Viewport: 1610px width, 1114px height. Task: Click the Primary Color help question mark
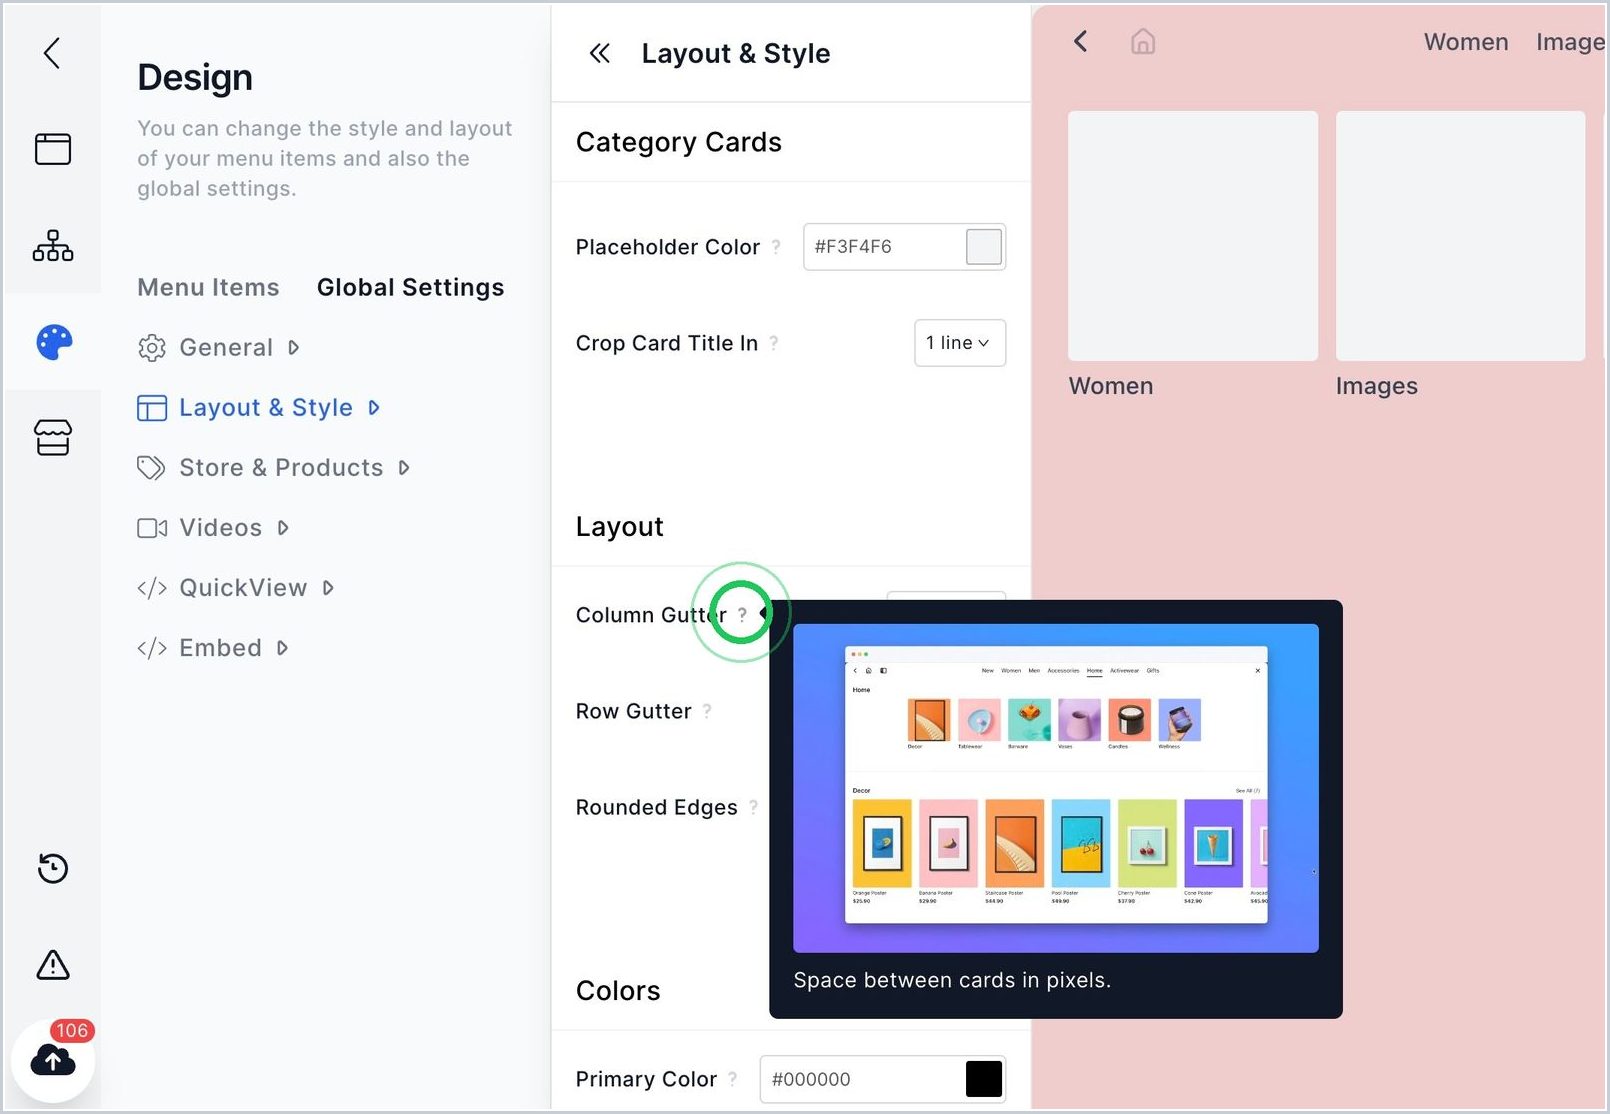click(x=733, y=1078)
